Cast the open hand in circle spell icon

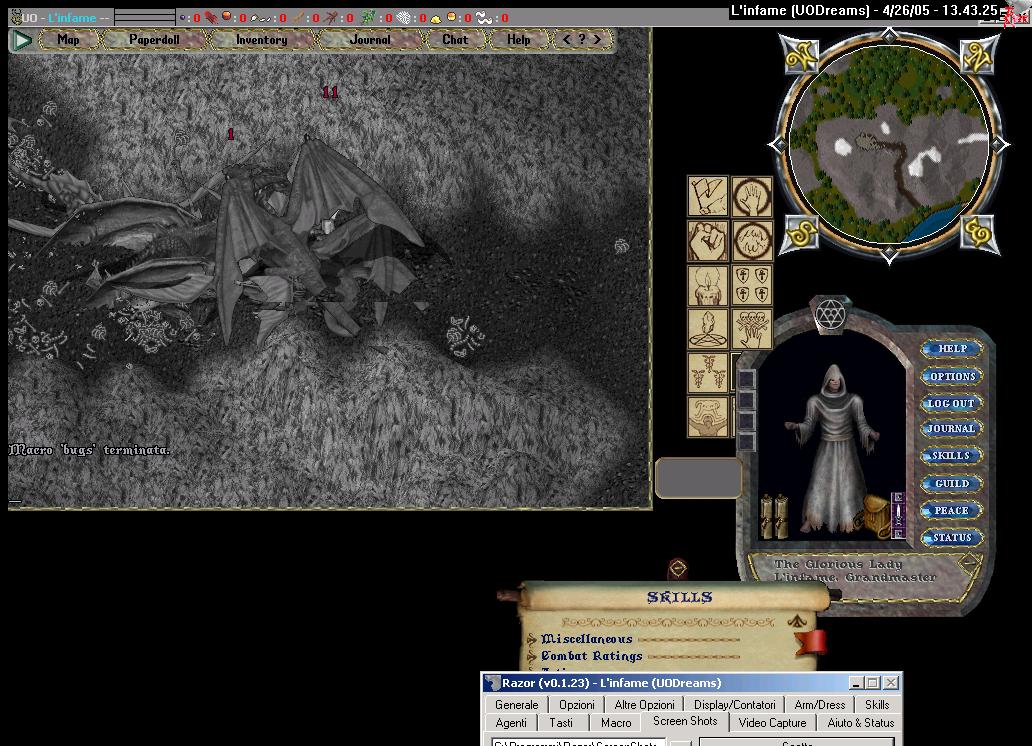coord(752,196)
